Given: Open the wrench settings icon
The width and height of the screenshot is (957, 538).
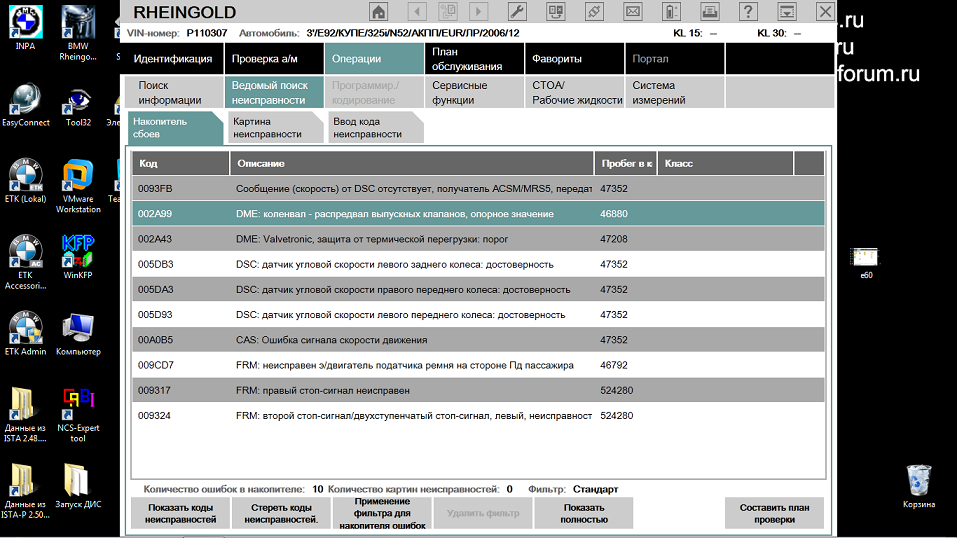Looking at the screenshot, I should (517, 12).
